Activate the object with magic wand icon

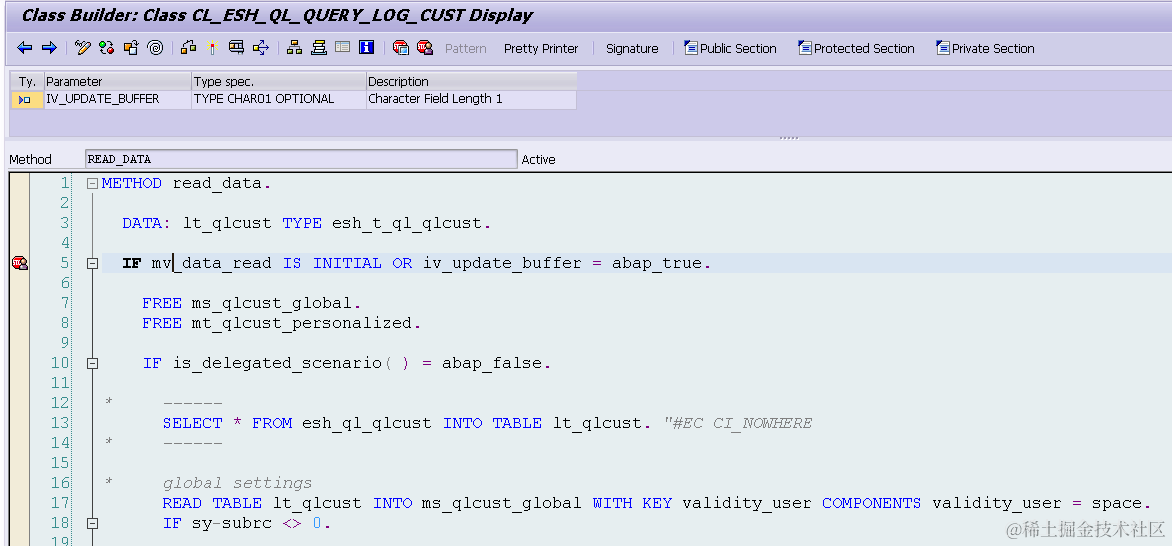pos(212,48)
